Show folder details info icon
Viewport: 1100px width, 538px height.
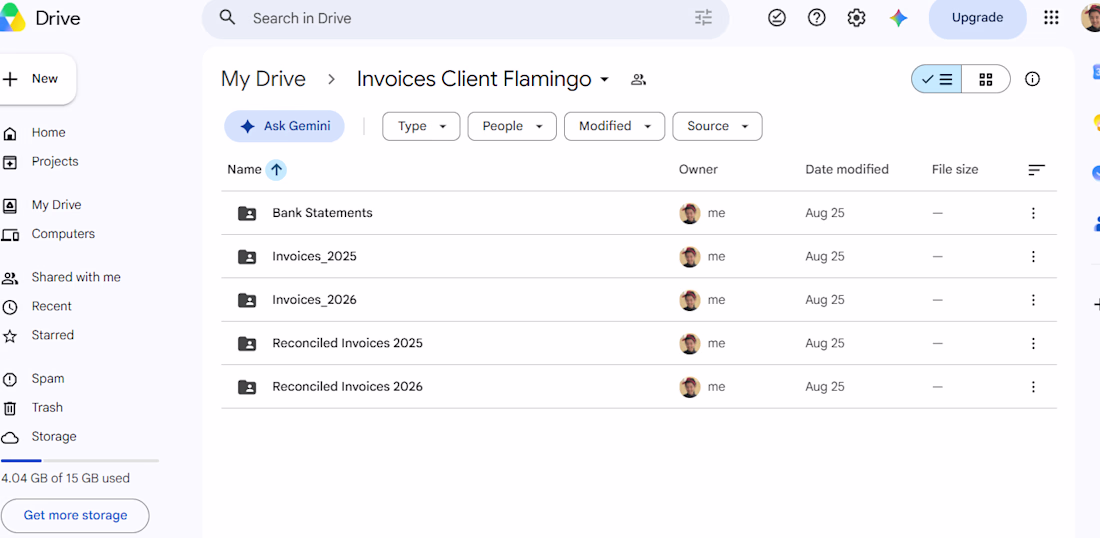tap(1032, 79)
